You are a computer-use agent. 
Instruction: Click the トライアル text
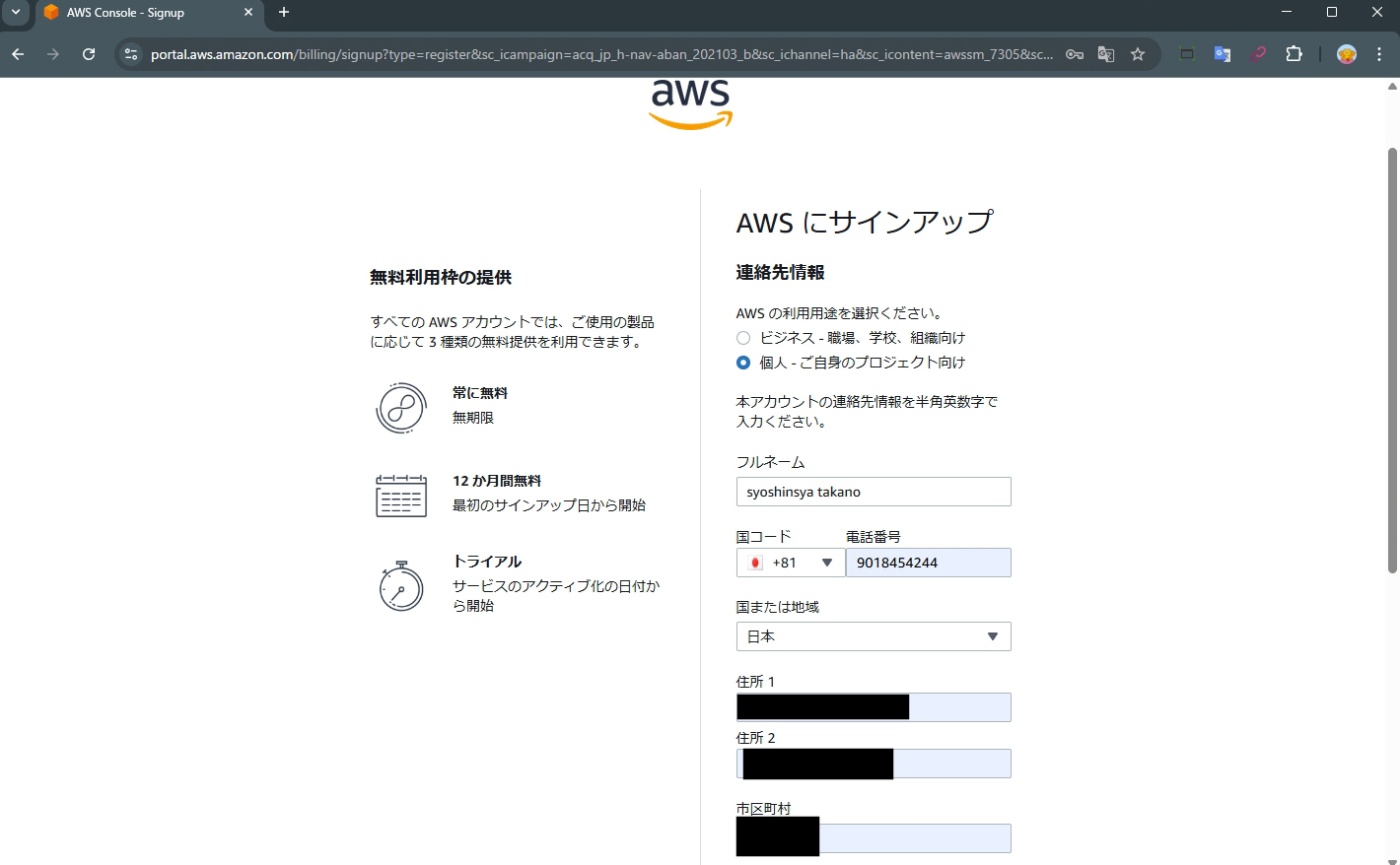pos(487,562)
